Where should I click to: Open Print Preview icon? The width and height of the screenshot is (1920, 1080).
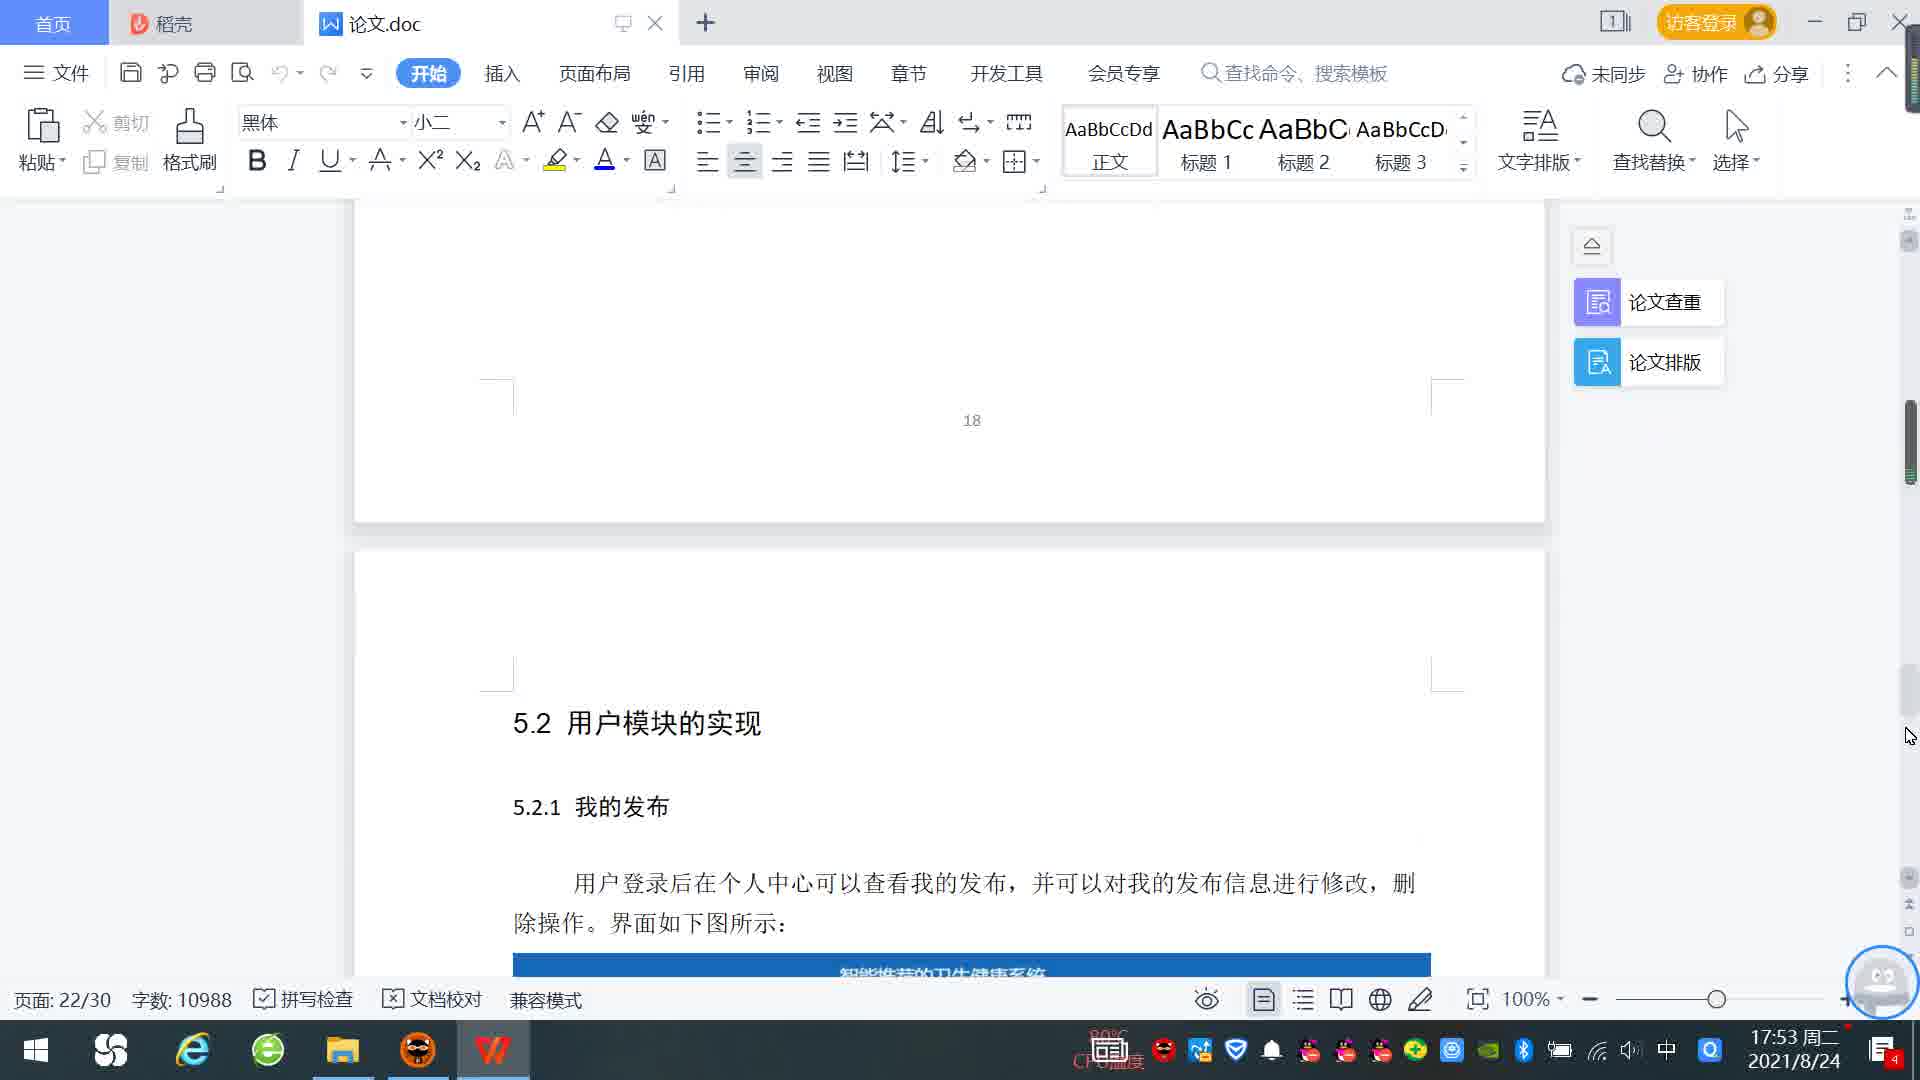tap(242, 73)
